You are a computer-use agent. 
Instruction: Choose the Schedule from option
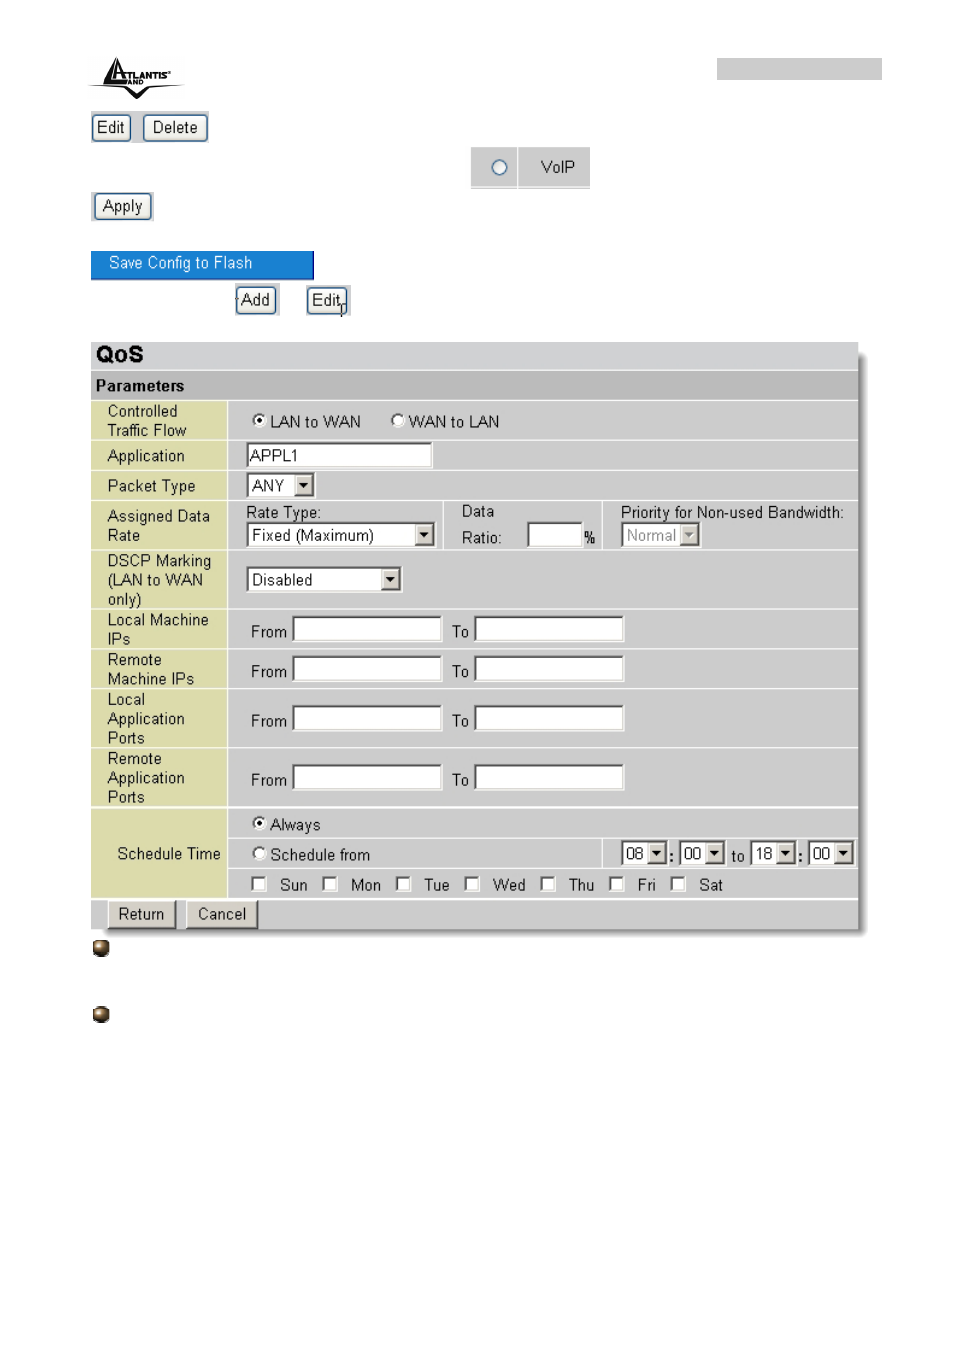point(259,854)
